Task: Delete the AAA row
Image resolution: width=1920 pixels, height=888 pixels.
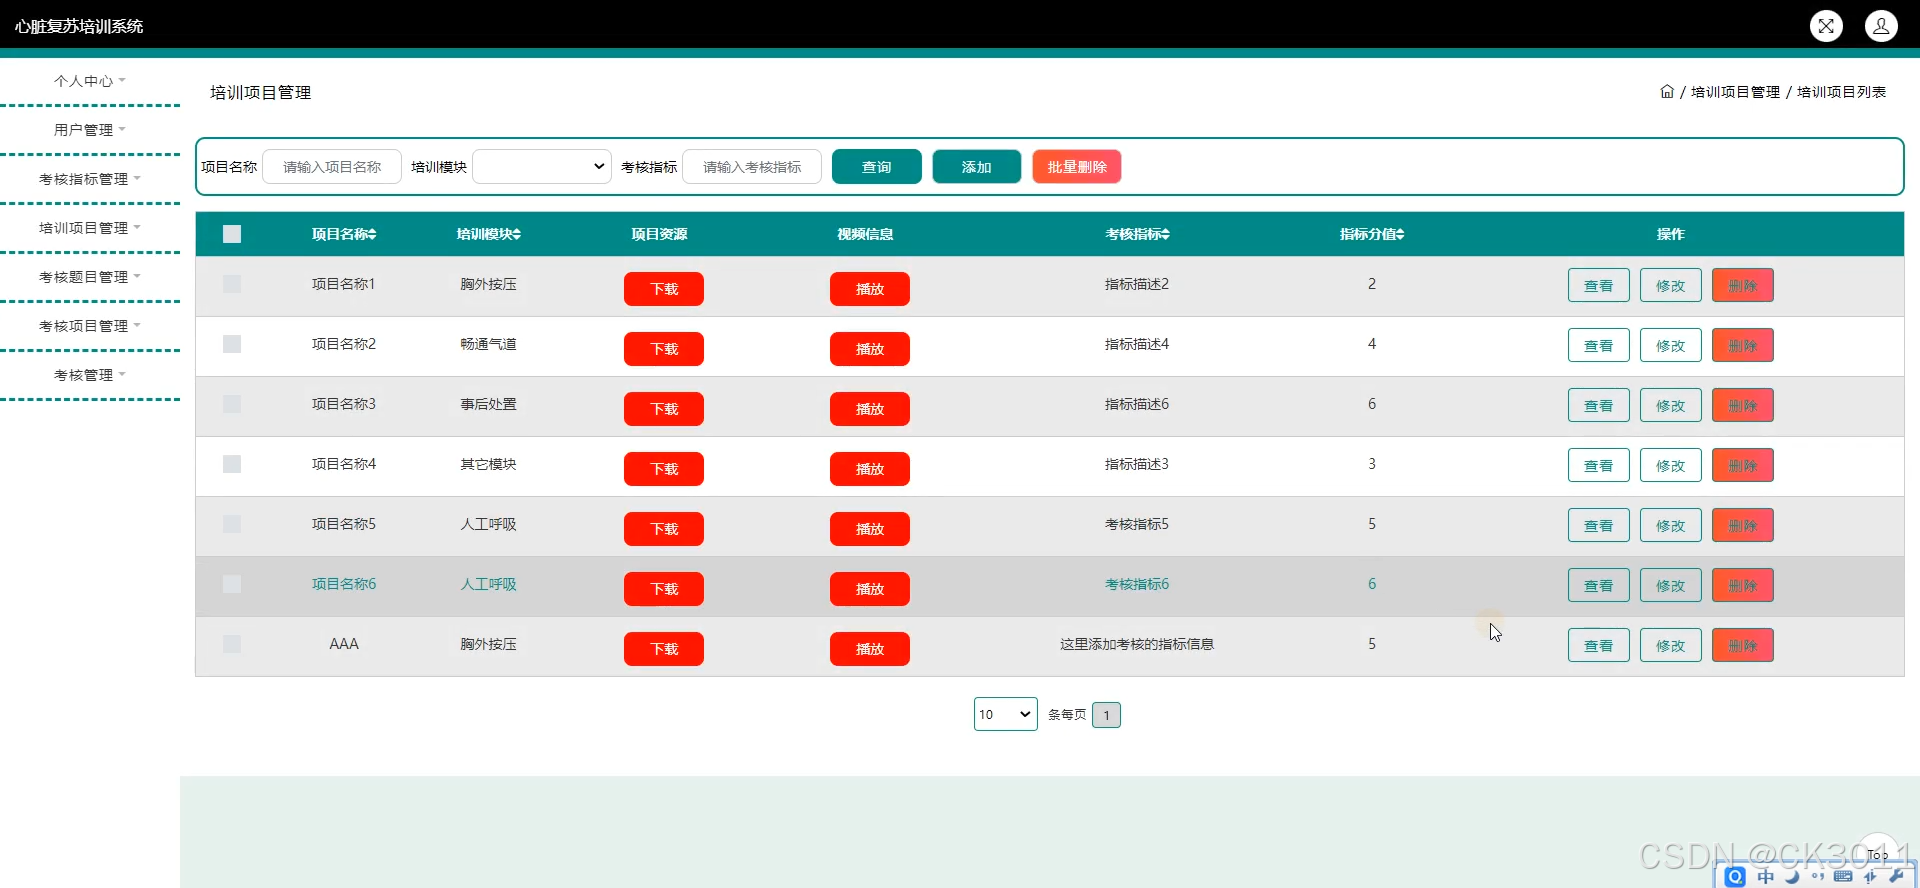Action: click(x=1743, y=645)
